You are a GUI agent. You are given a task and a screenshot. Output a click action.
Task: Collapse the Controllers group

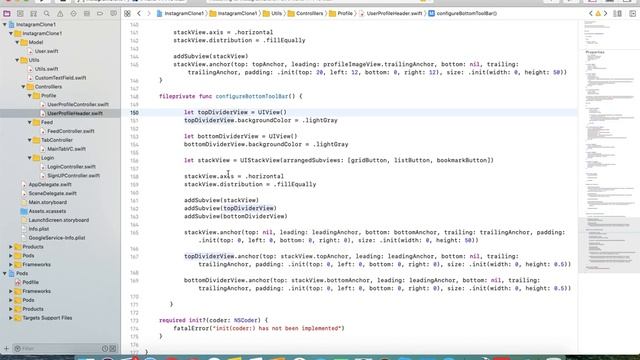click(23, 87)
